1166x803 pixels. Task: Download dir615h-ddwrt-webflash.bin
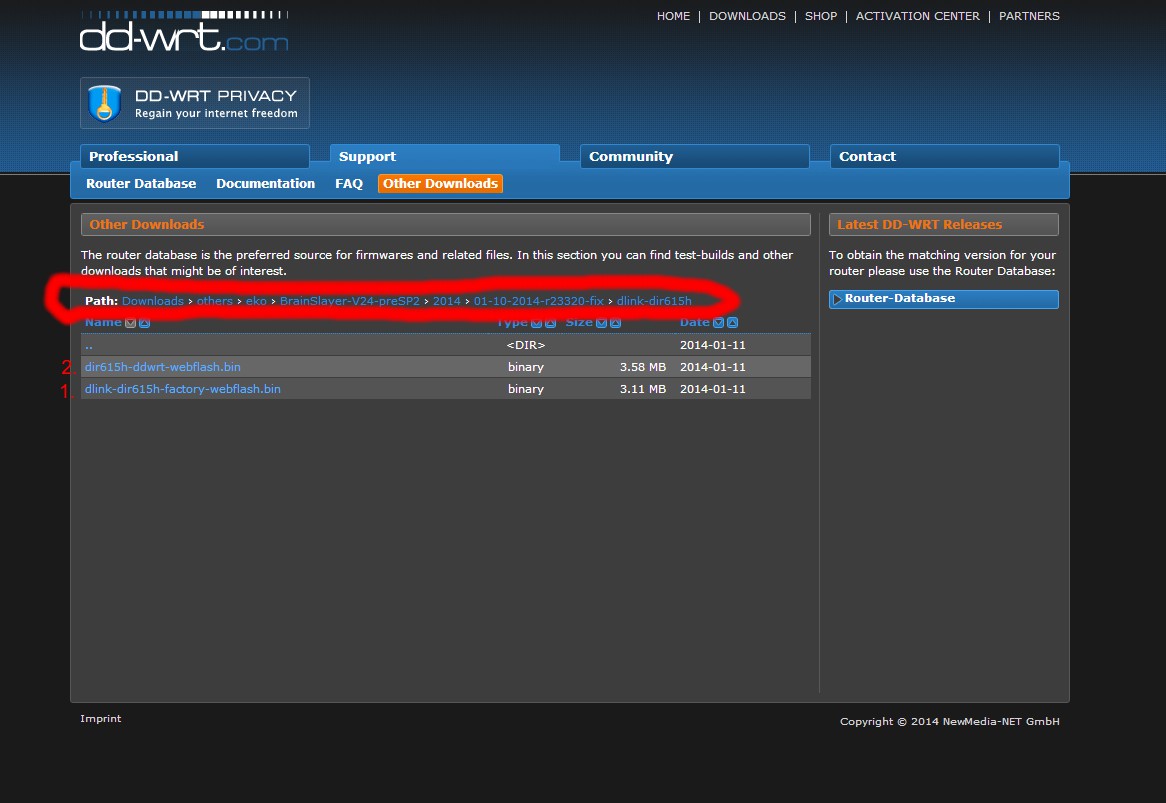point(163,367)
